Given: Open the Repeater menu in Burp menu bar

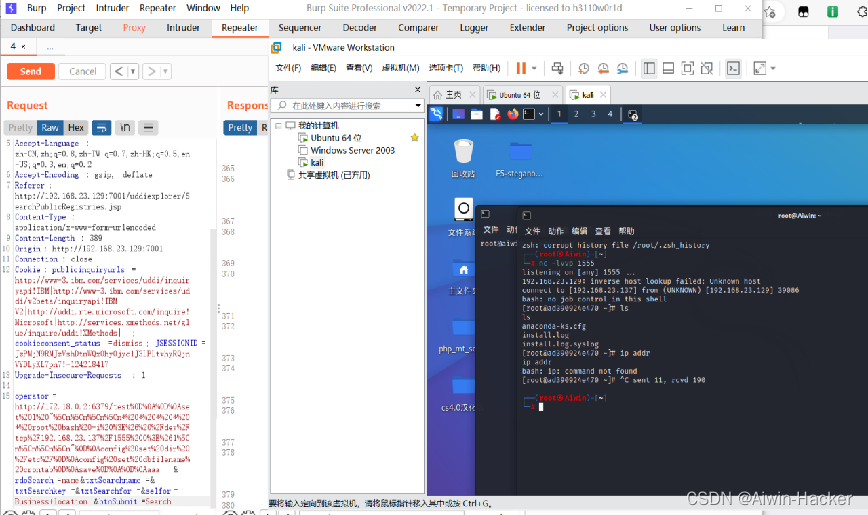Looking at the screenshot, I should [x=158, y=8].
